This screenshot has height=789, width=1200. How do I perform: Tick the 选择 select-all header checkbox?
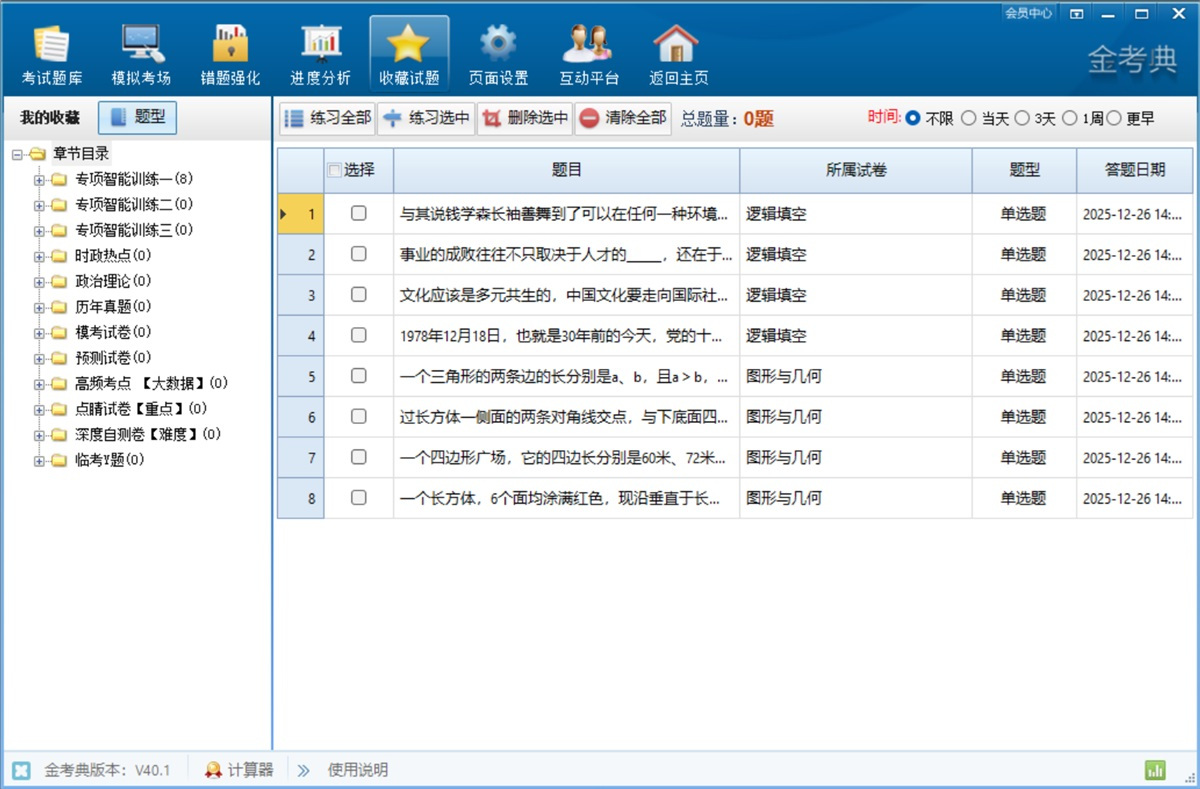click(335, 170)
